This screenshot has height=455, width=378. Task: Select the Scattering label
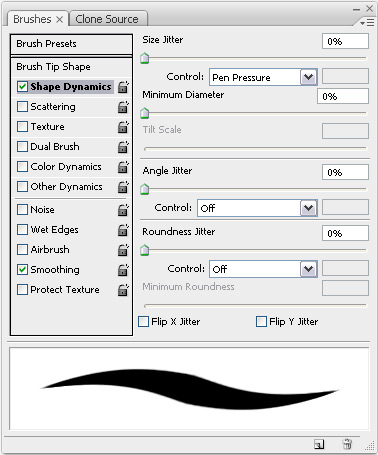coord(53,107)
